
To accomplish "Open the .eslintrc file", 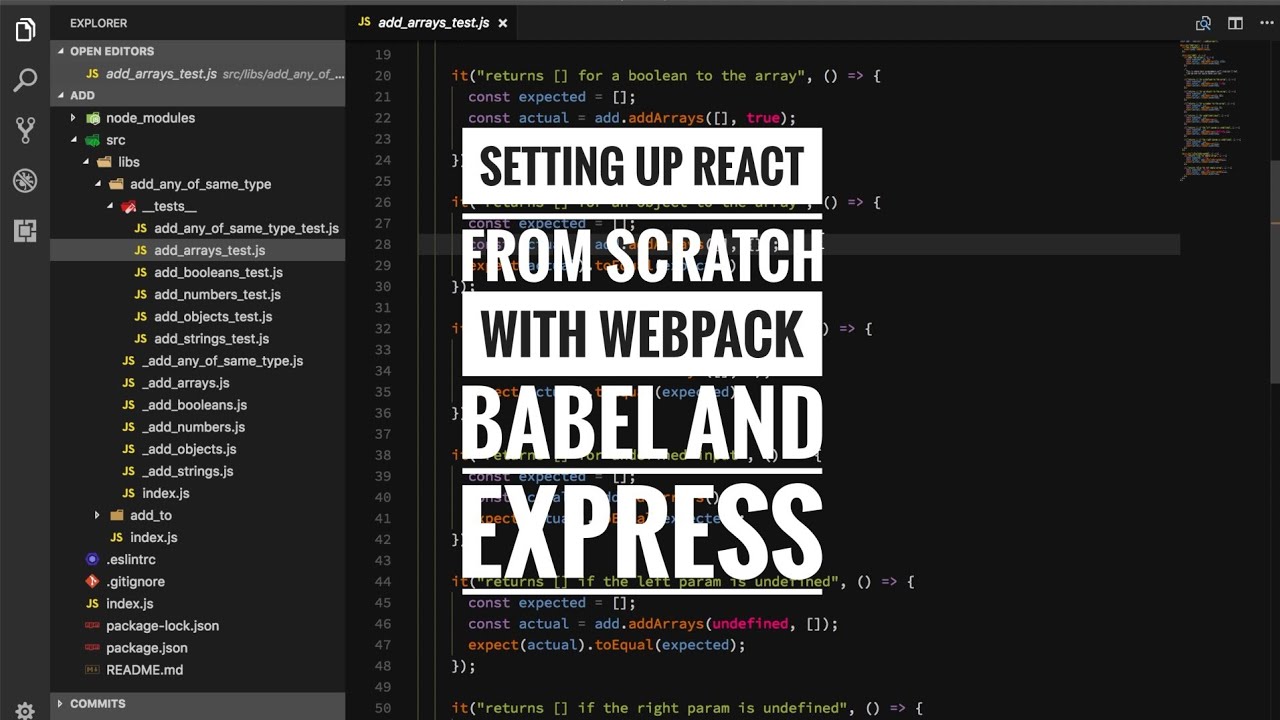I will click(x=198, y=559).
